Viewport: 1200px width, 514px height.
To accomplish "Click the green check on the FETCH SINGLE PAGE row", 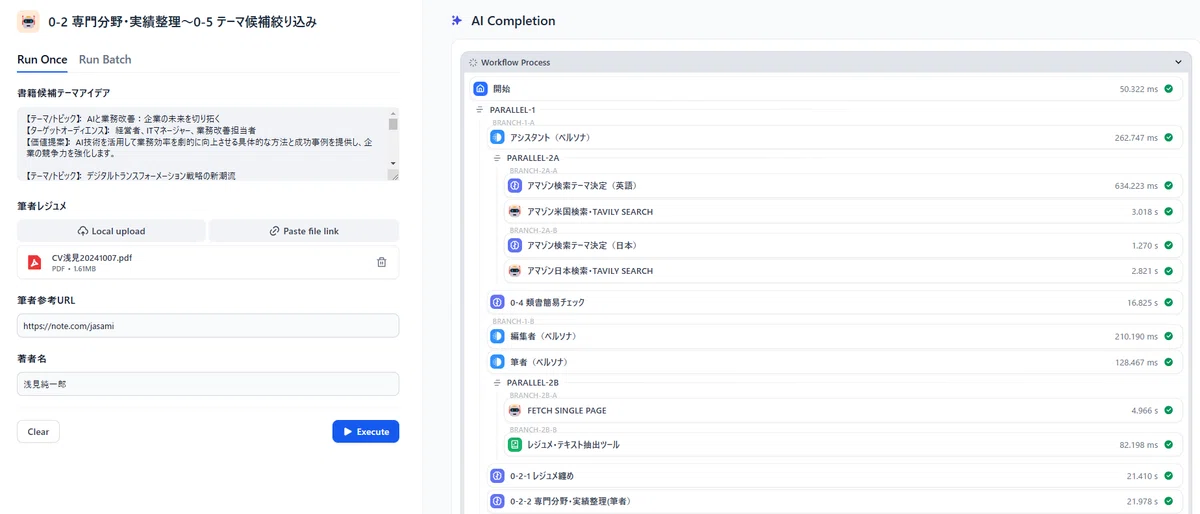I will 1168,410.
